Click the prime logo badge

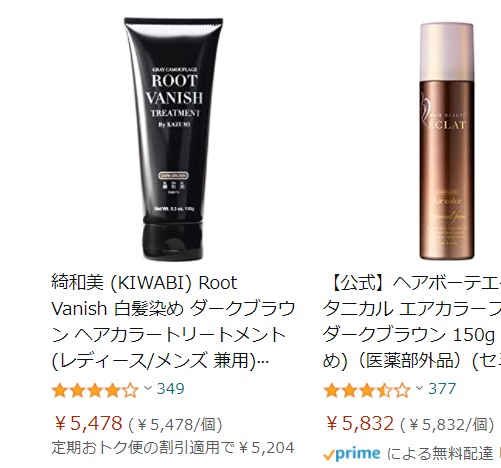pos(352,454)
